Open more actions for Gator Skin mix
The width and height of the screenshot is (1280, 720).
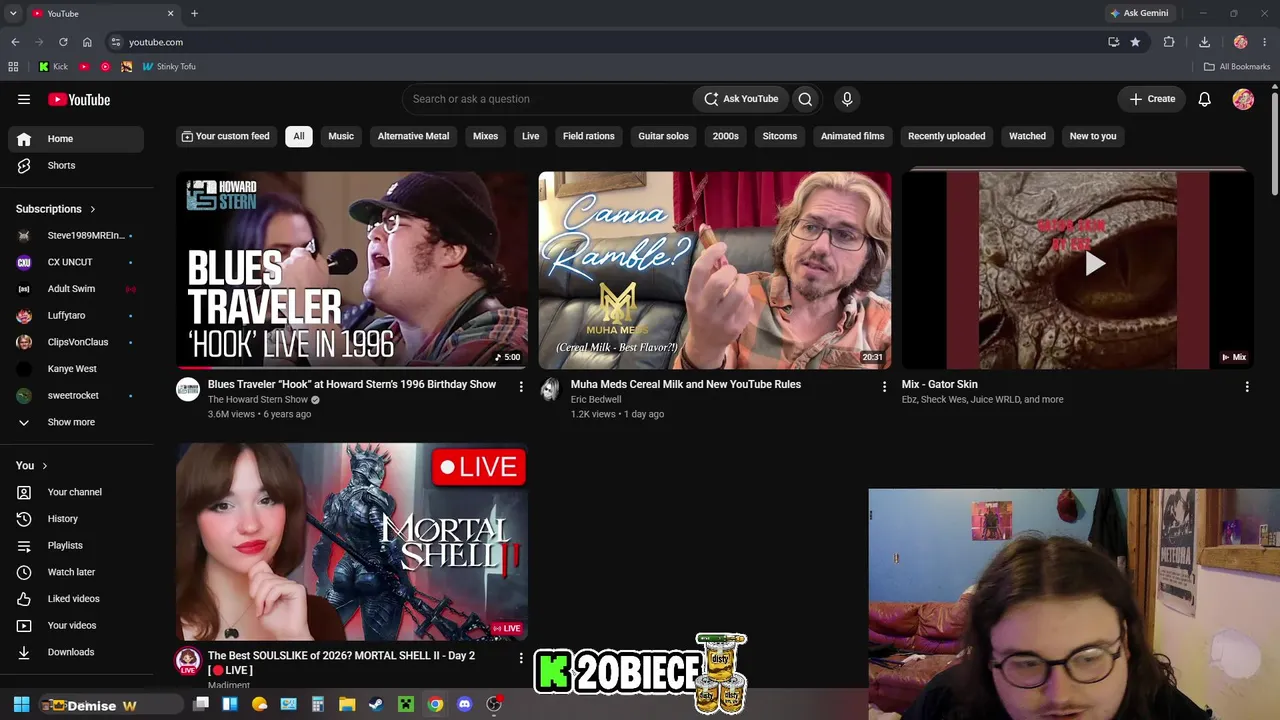[x=1247, y=386]
